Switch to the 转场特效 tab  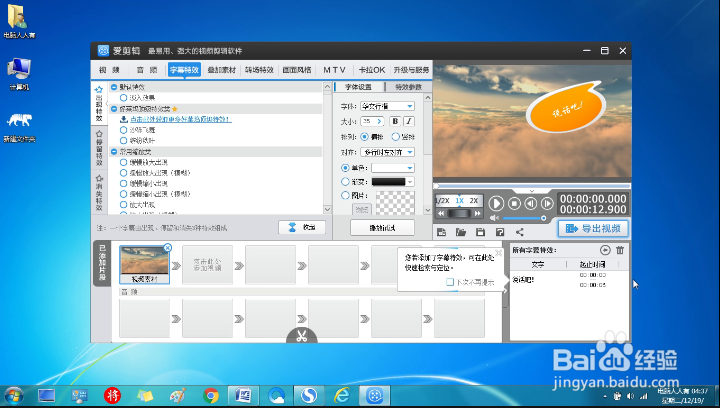click(259, 70)
